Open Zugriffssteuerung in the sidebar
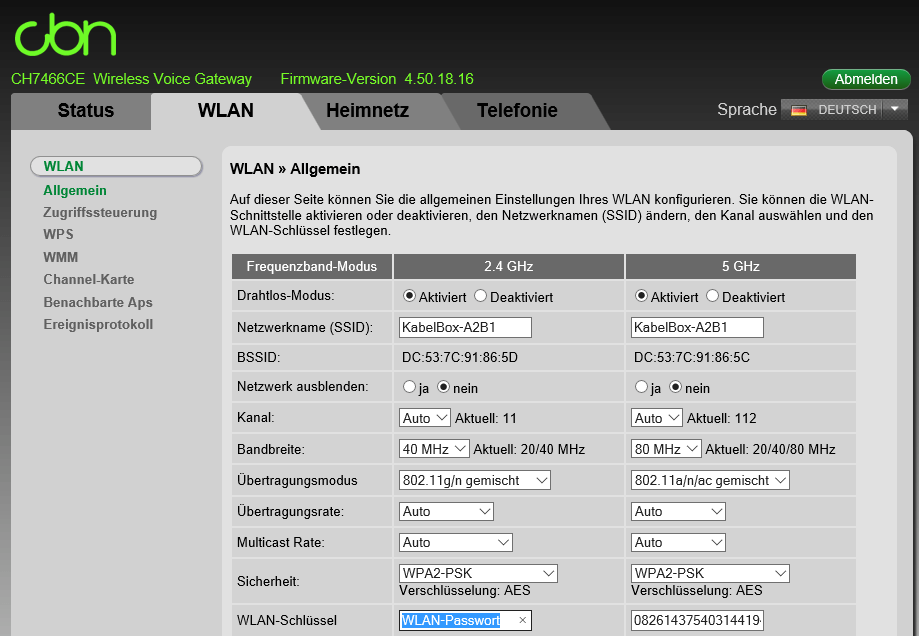 tap(100, 212)
